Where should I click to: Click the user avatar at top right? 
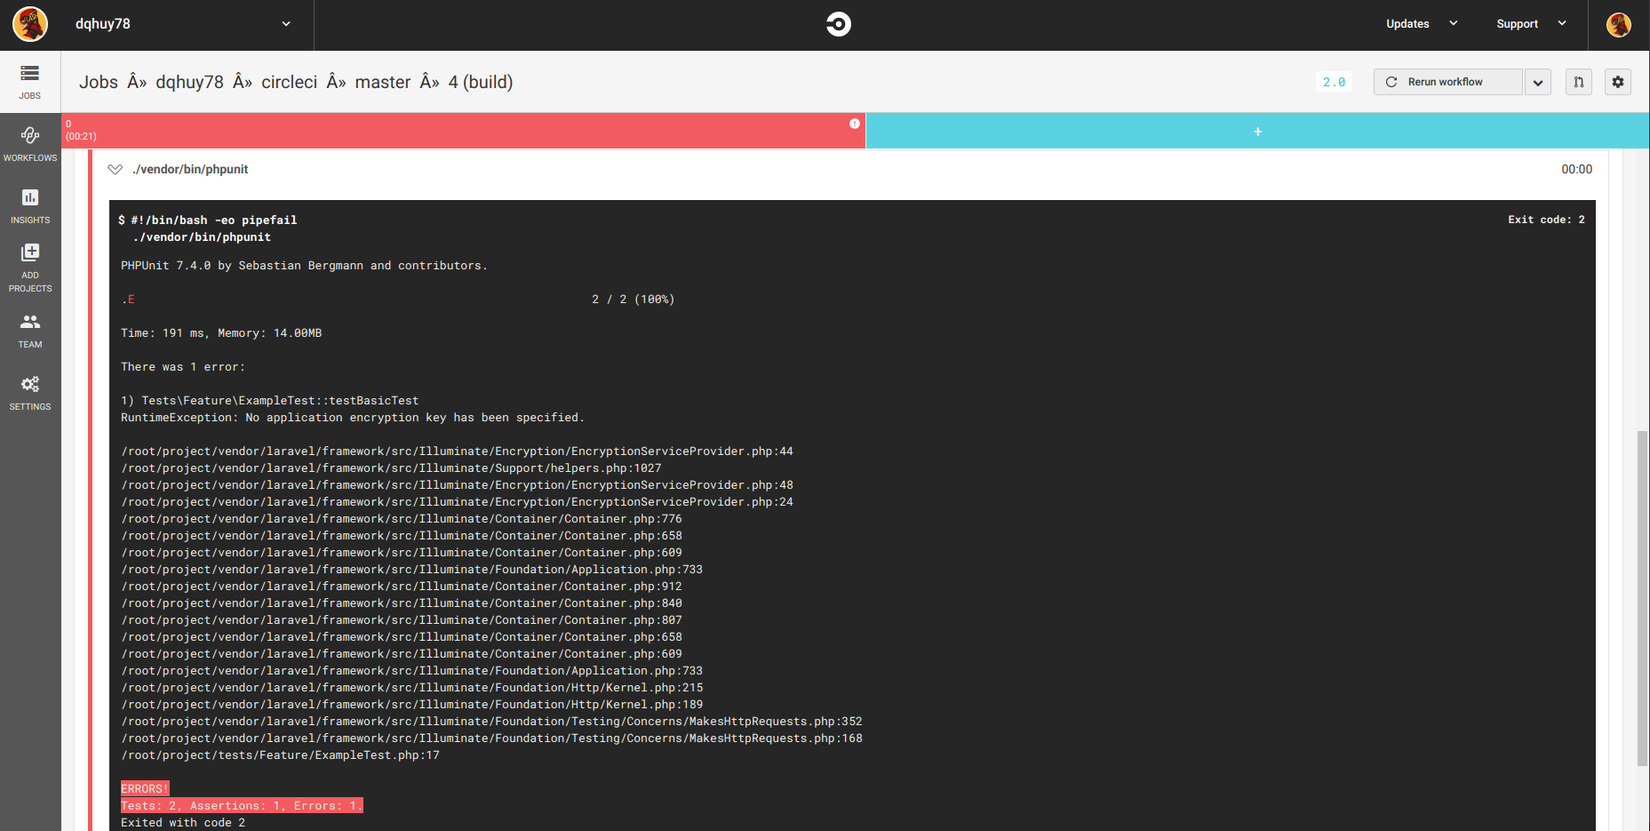[1618, 24]
